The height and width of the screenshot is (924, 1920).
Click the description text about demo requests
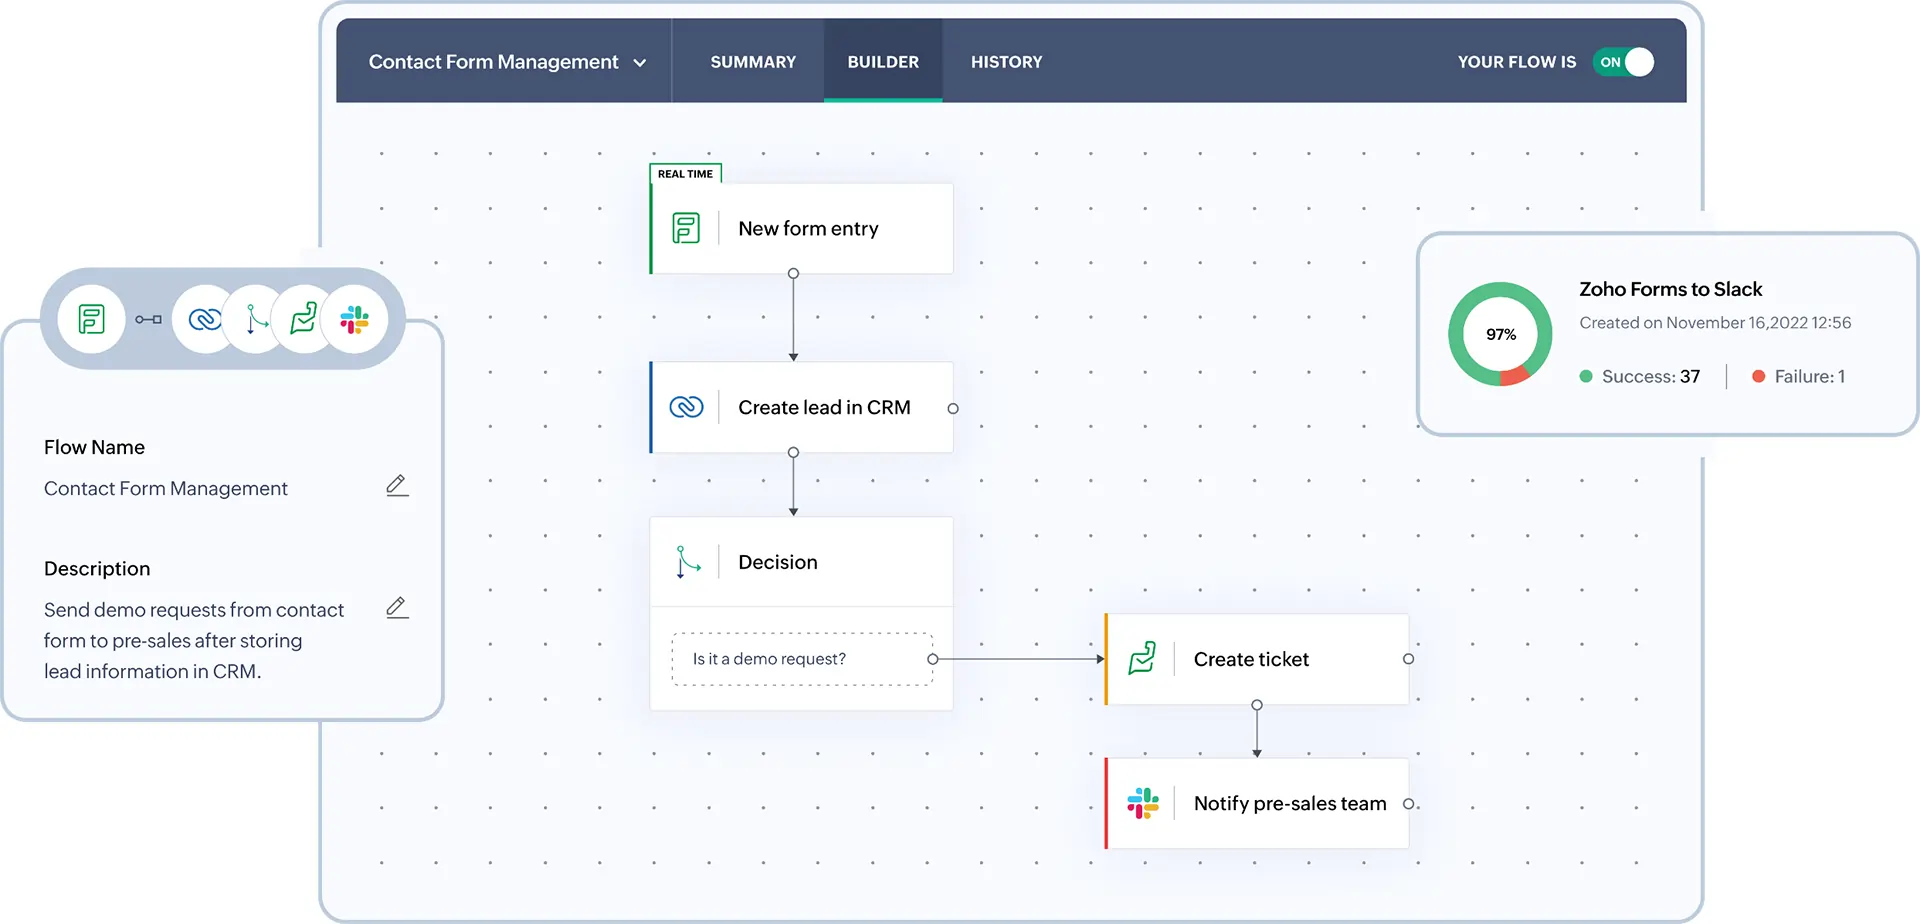pyautogui.click(x=194, y=640)
